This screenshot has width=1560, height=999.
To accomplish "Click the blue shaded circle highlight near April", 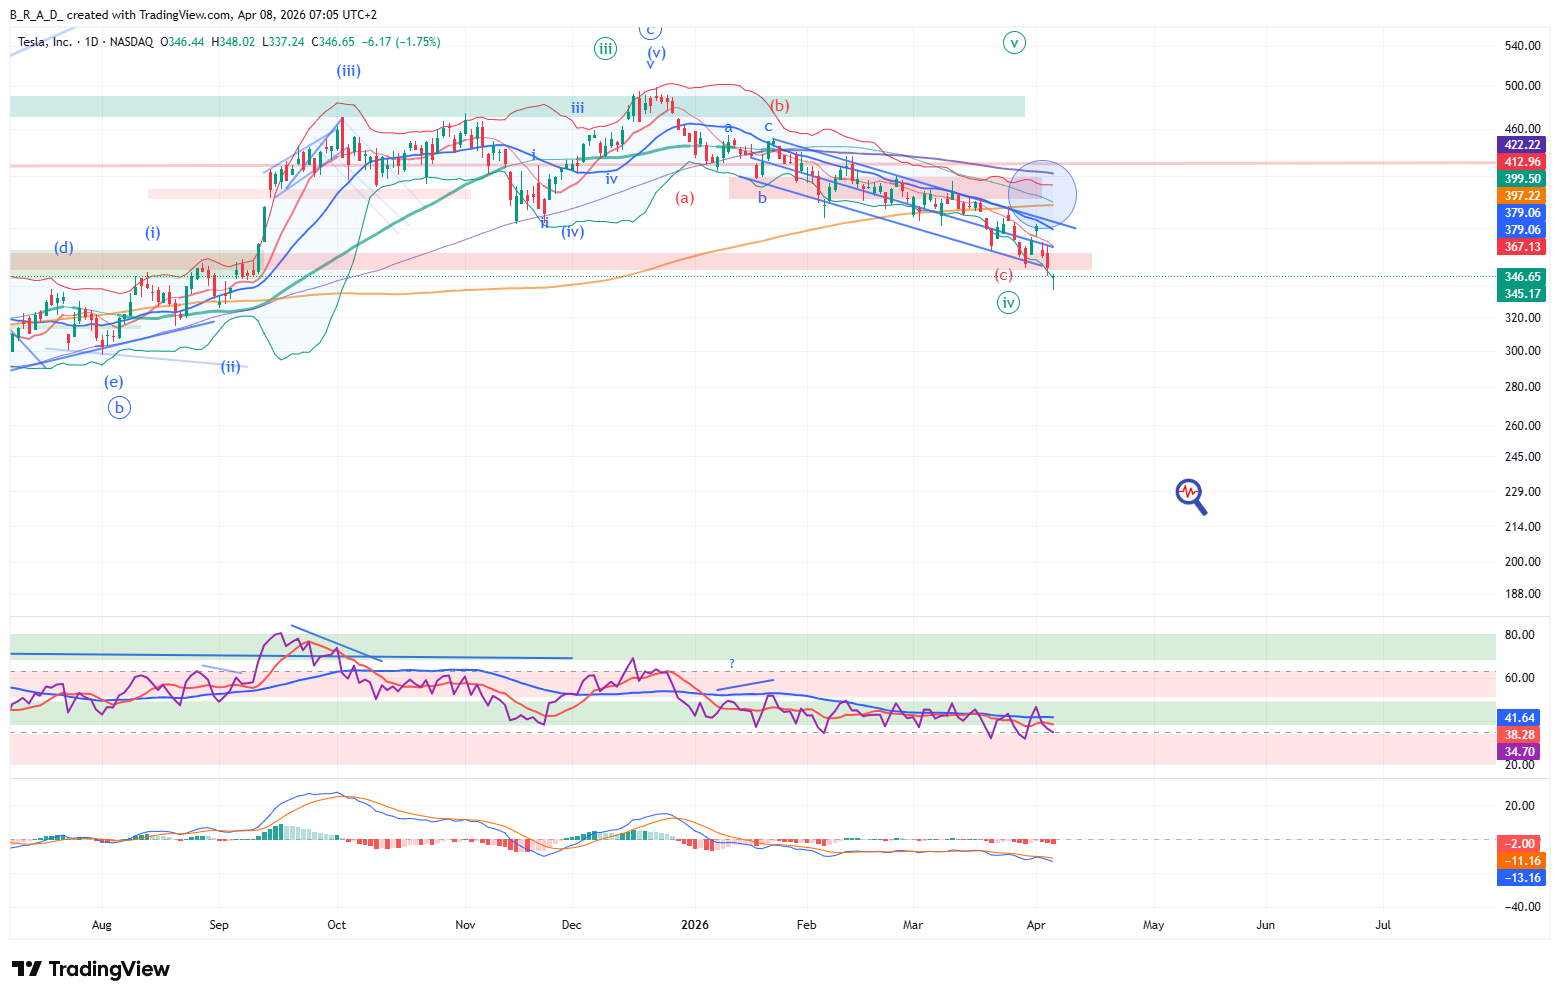I will point(1042,194).
